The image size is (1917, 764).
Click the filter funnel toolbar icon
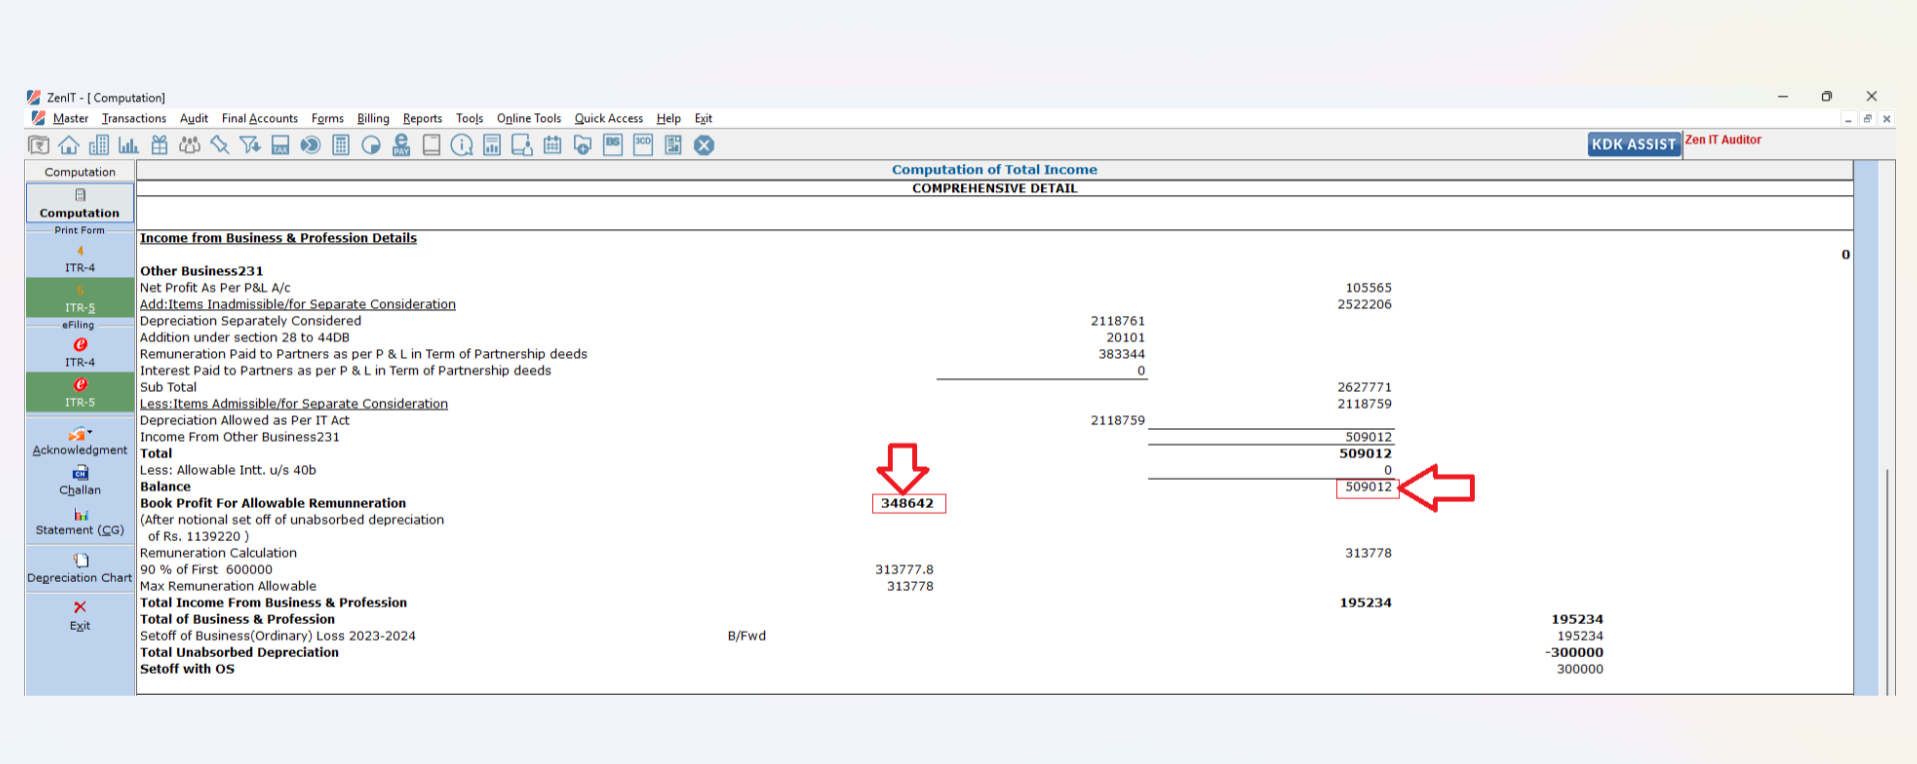pyautogui.click(x=250, y=146)
